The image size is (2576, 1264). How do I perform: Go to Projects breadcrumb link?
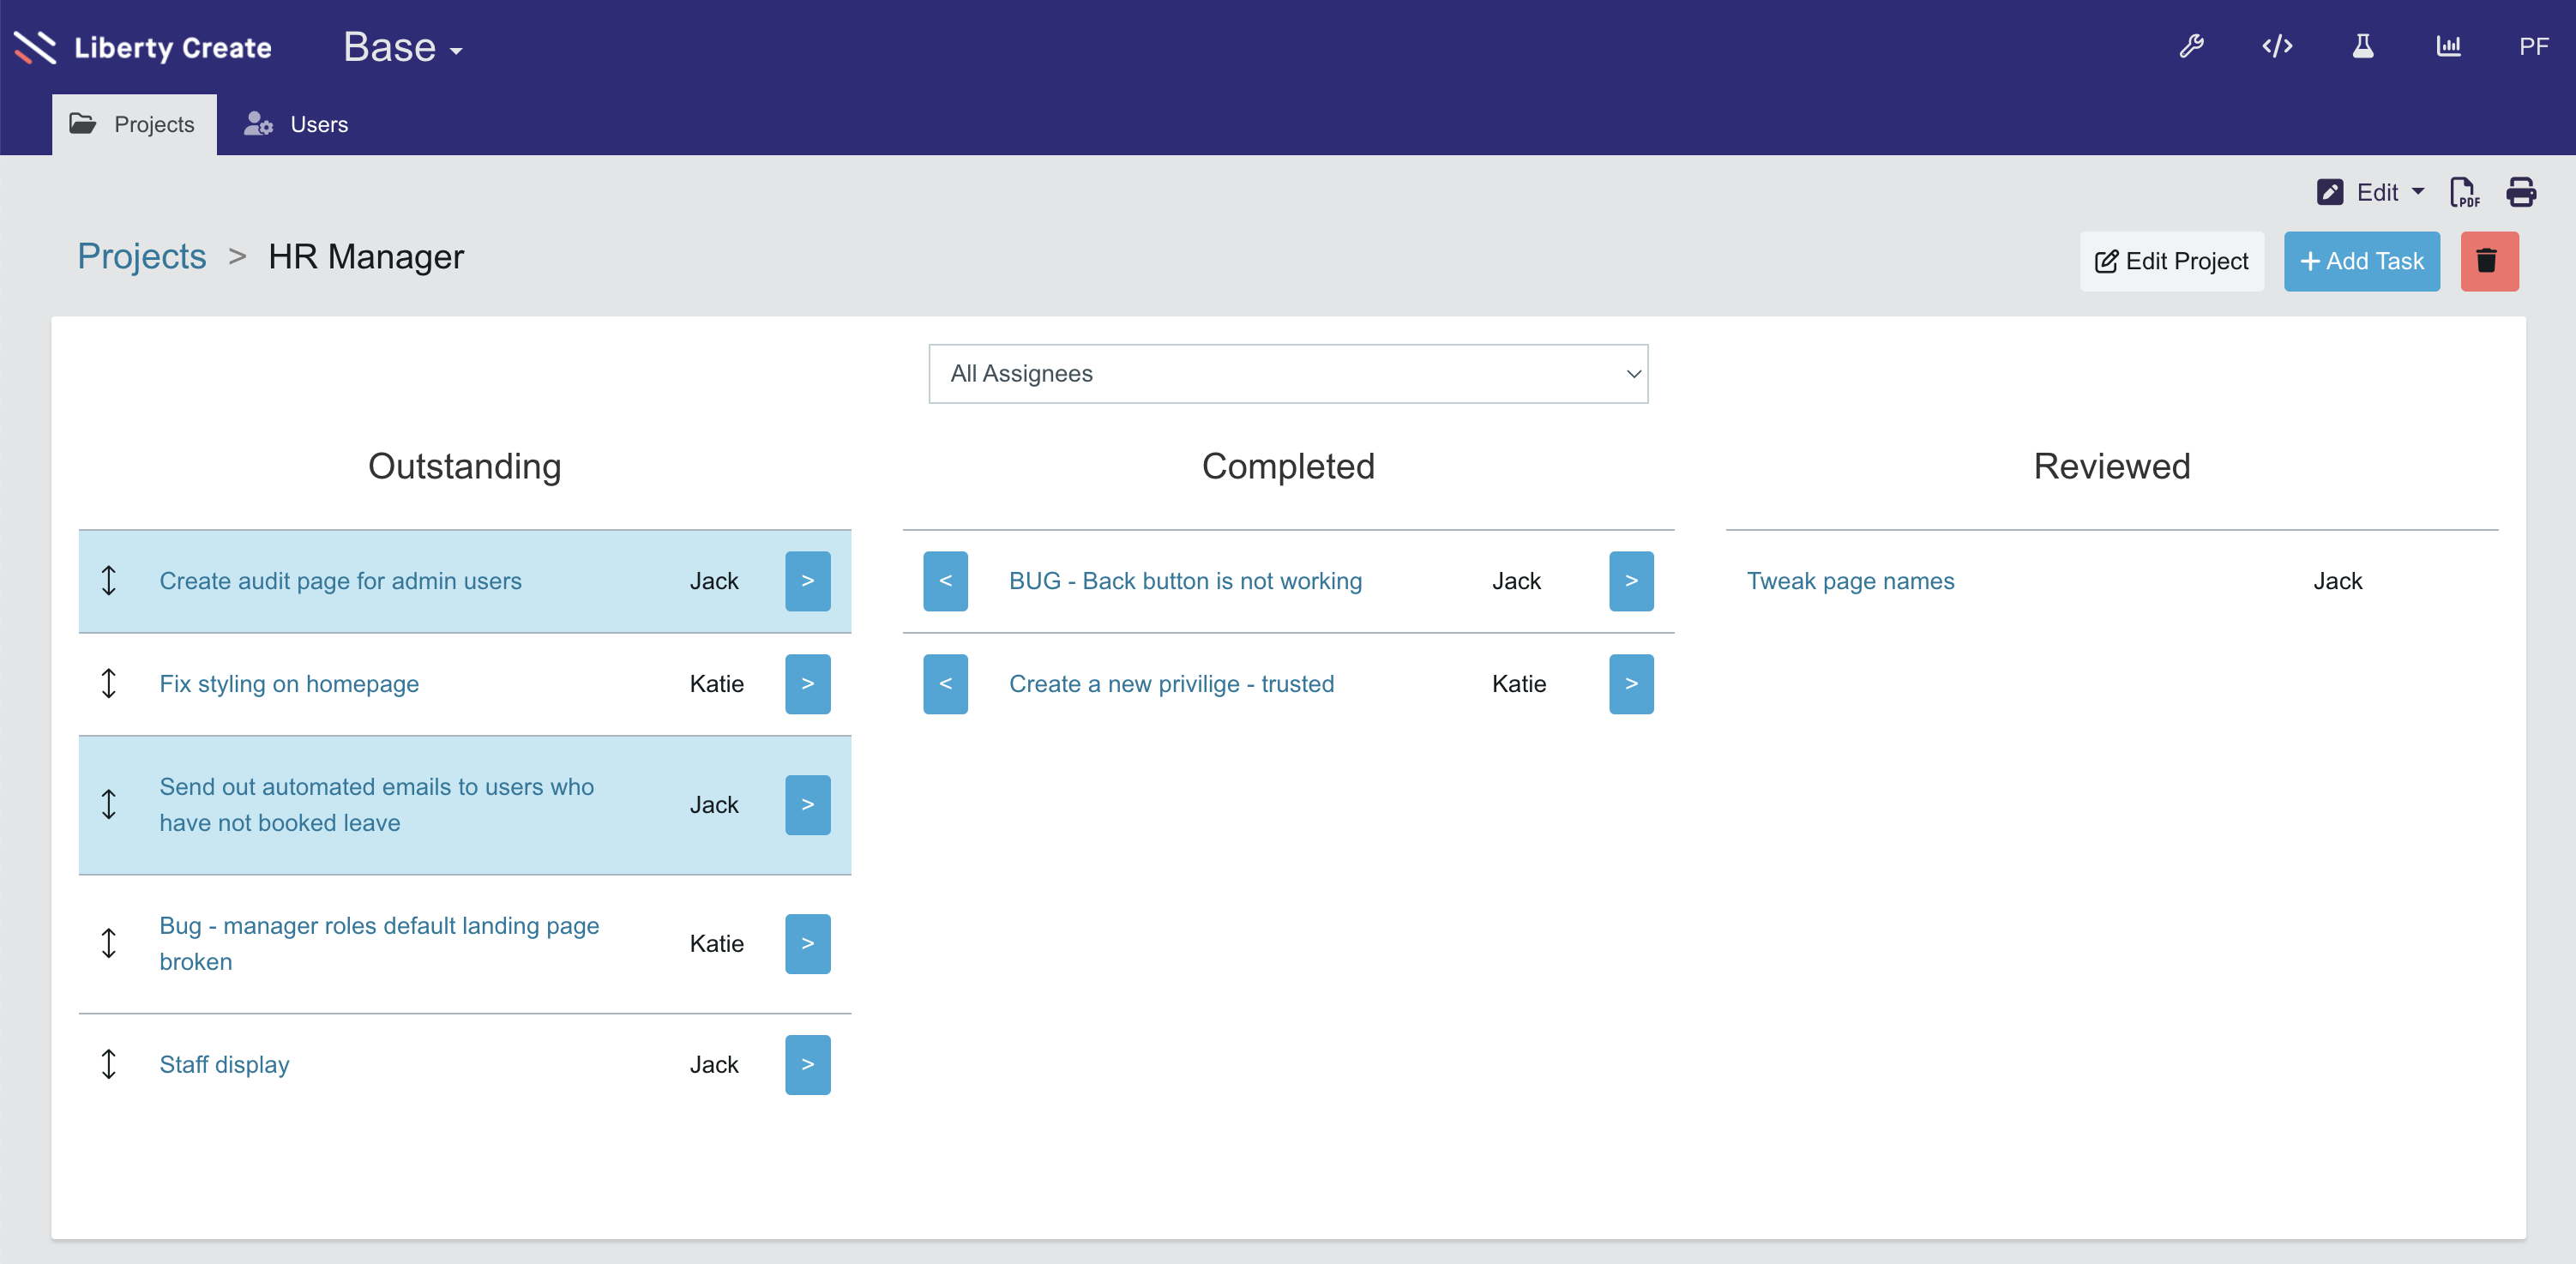point(142,257)
